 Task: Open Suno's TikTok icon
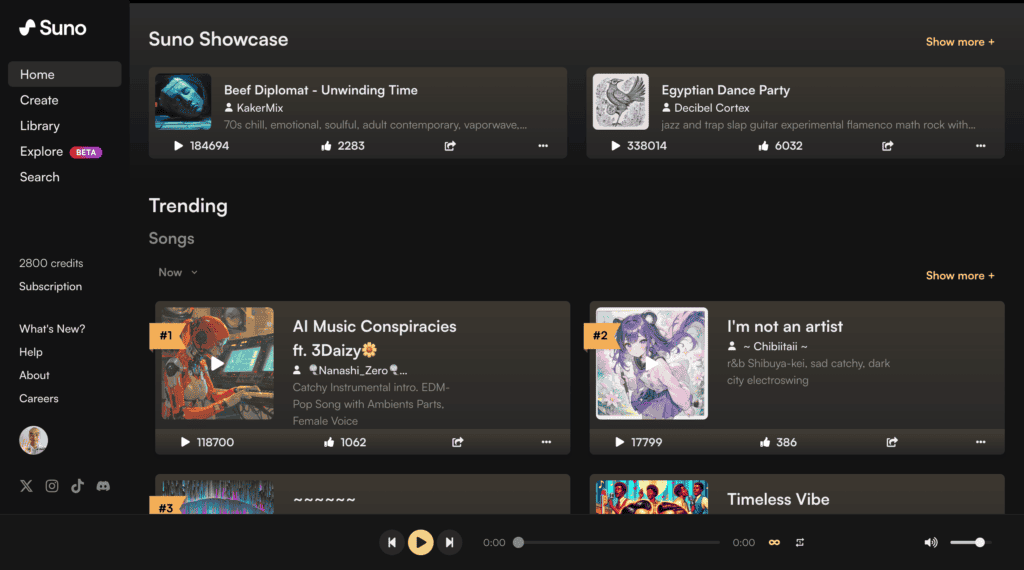click(77, 486)
